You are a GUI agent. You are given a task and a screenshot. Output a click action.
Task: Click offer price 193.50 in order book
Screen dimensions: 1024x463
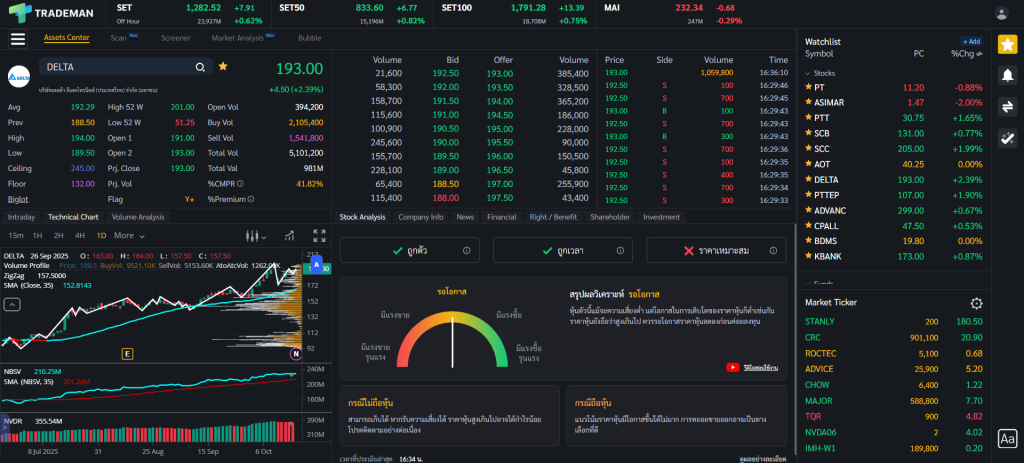(500, 88)
